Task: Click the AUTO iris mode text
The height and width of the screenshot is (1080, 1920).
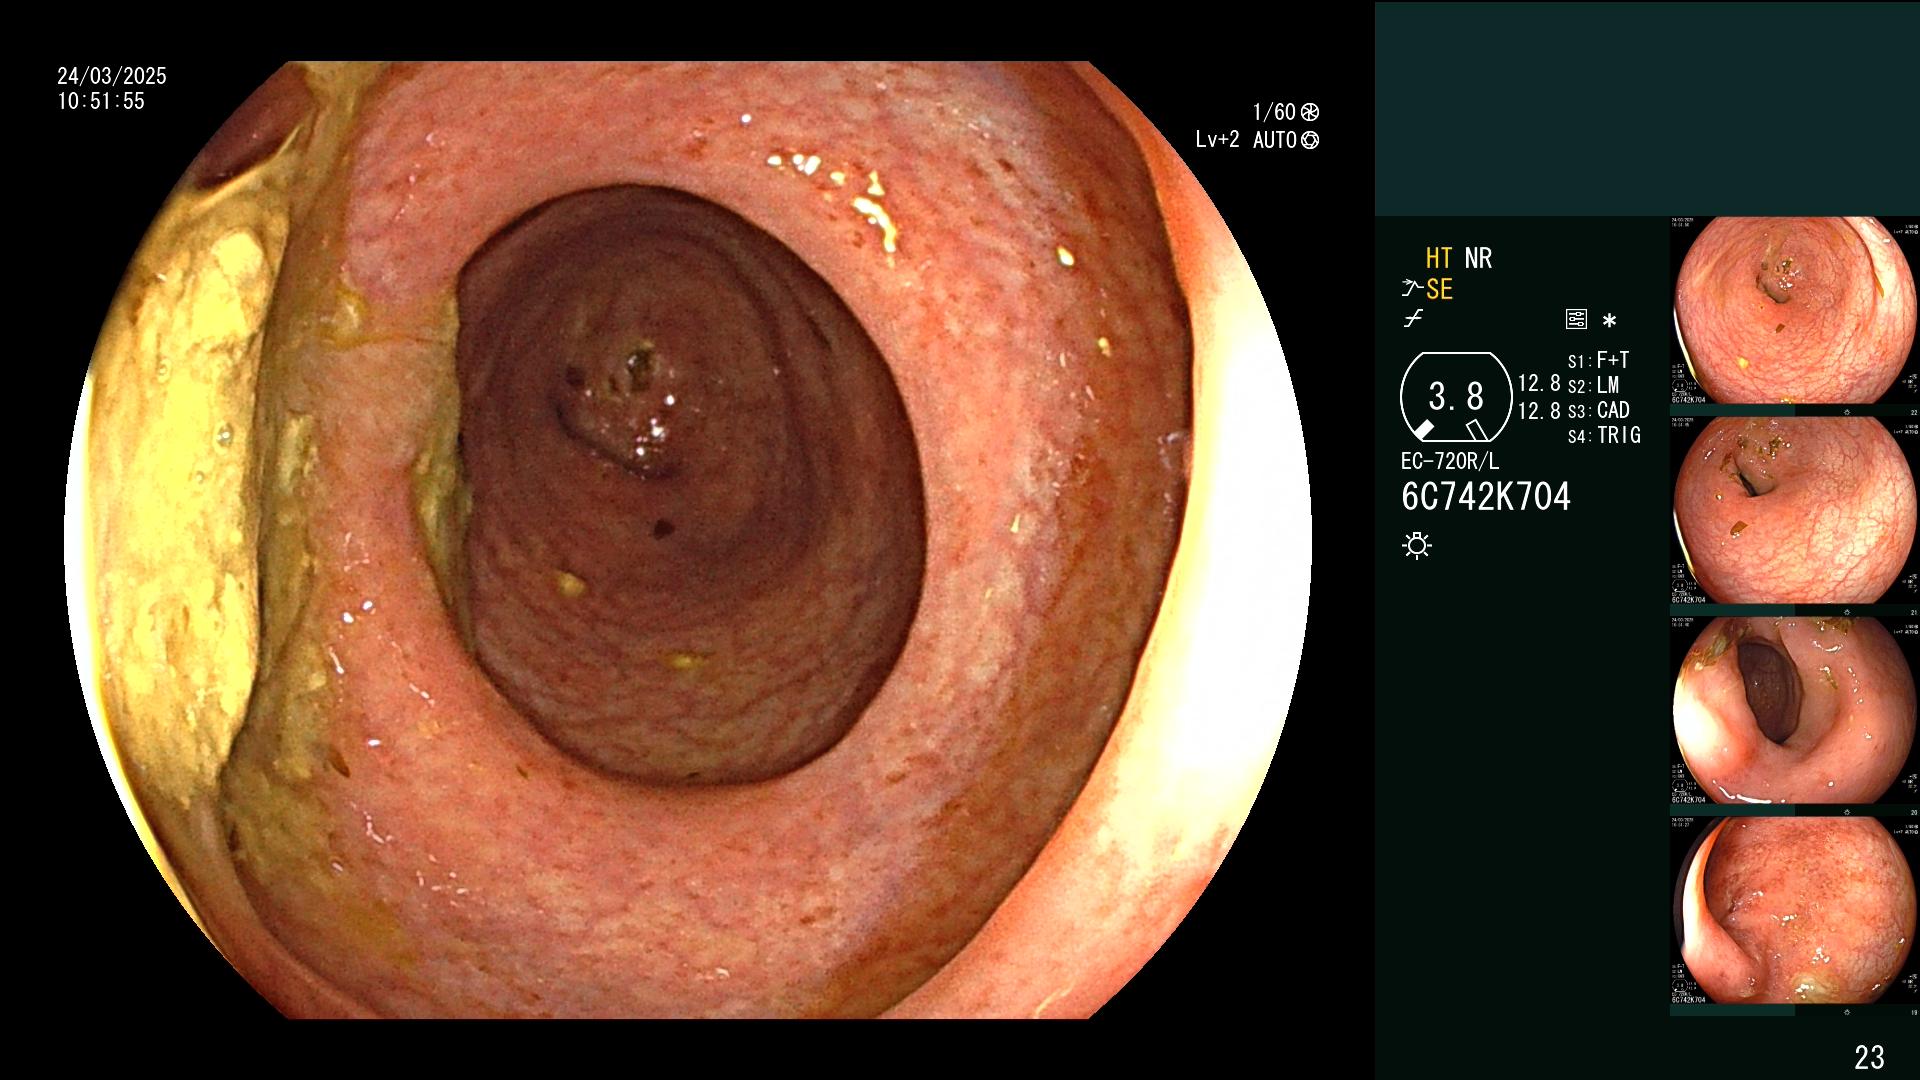Action: click(1274, 140)
